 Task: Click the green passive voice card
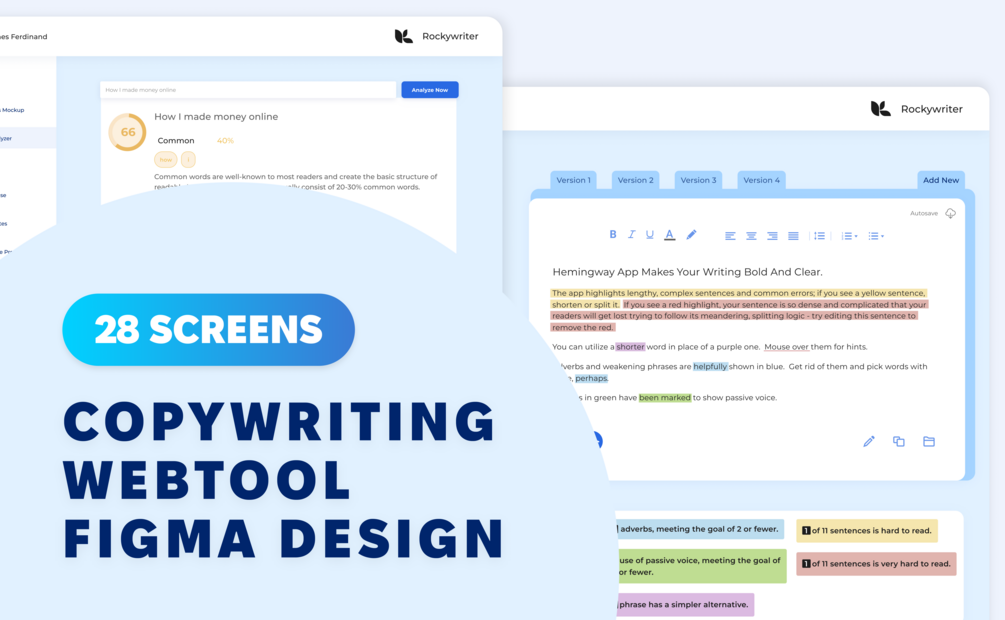point(701,566)
